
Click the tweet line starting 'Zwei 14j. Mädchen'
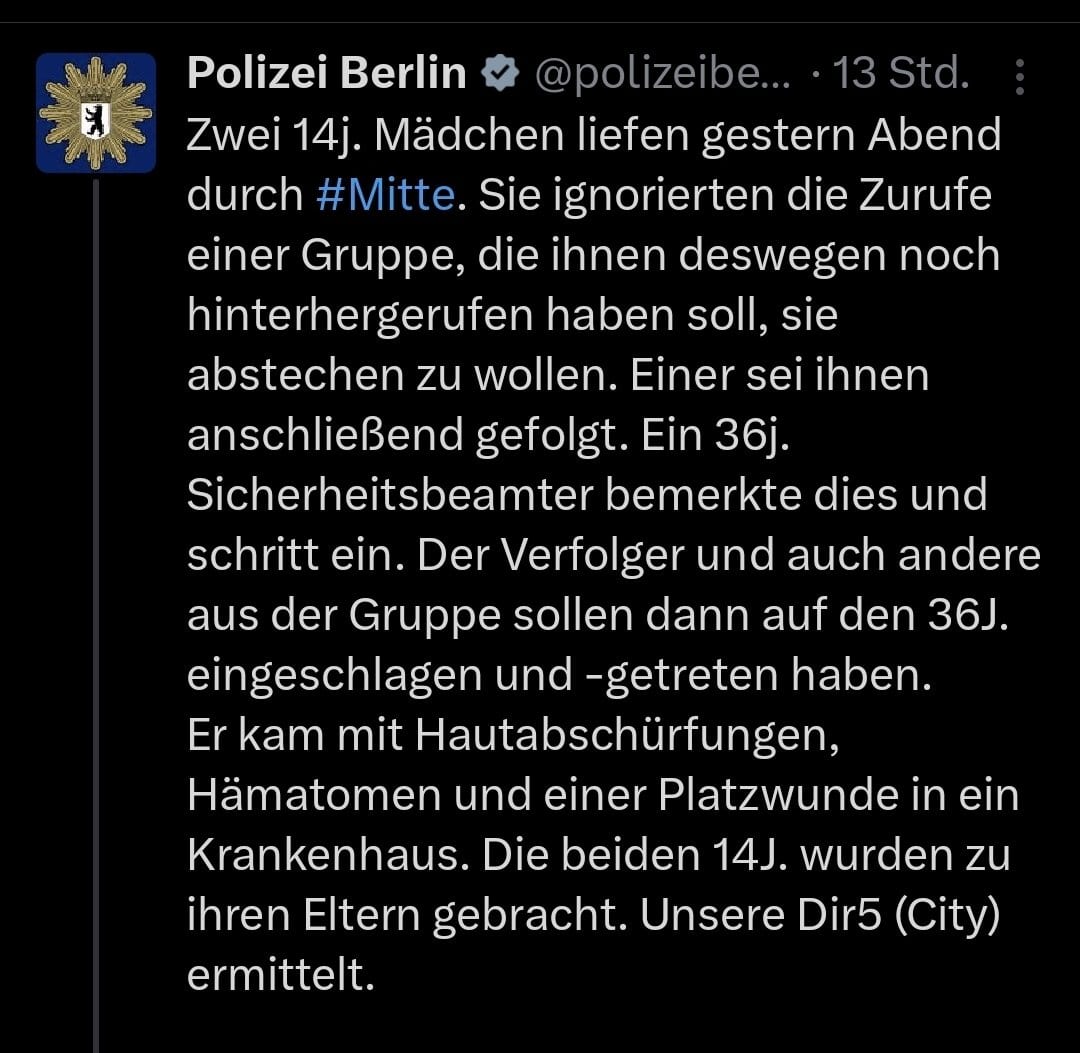tap(594, 136)
